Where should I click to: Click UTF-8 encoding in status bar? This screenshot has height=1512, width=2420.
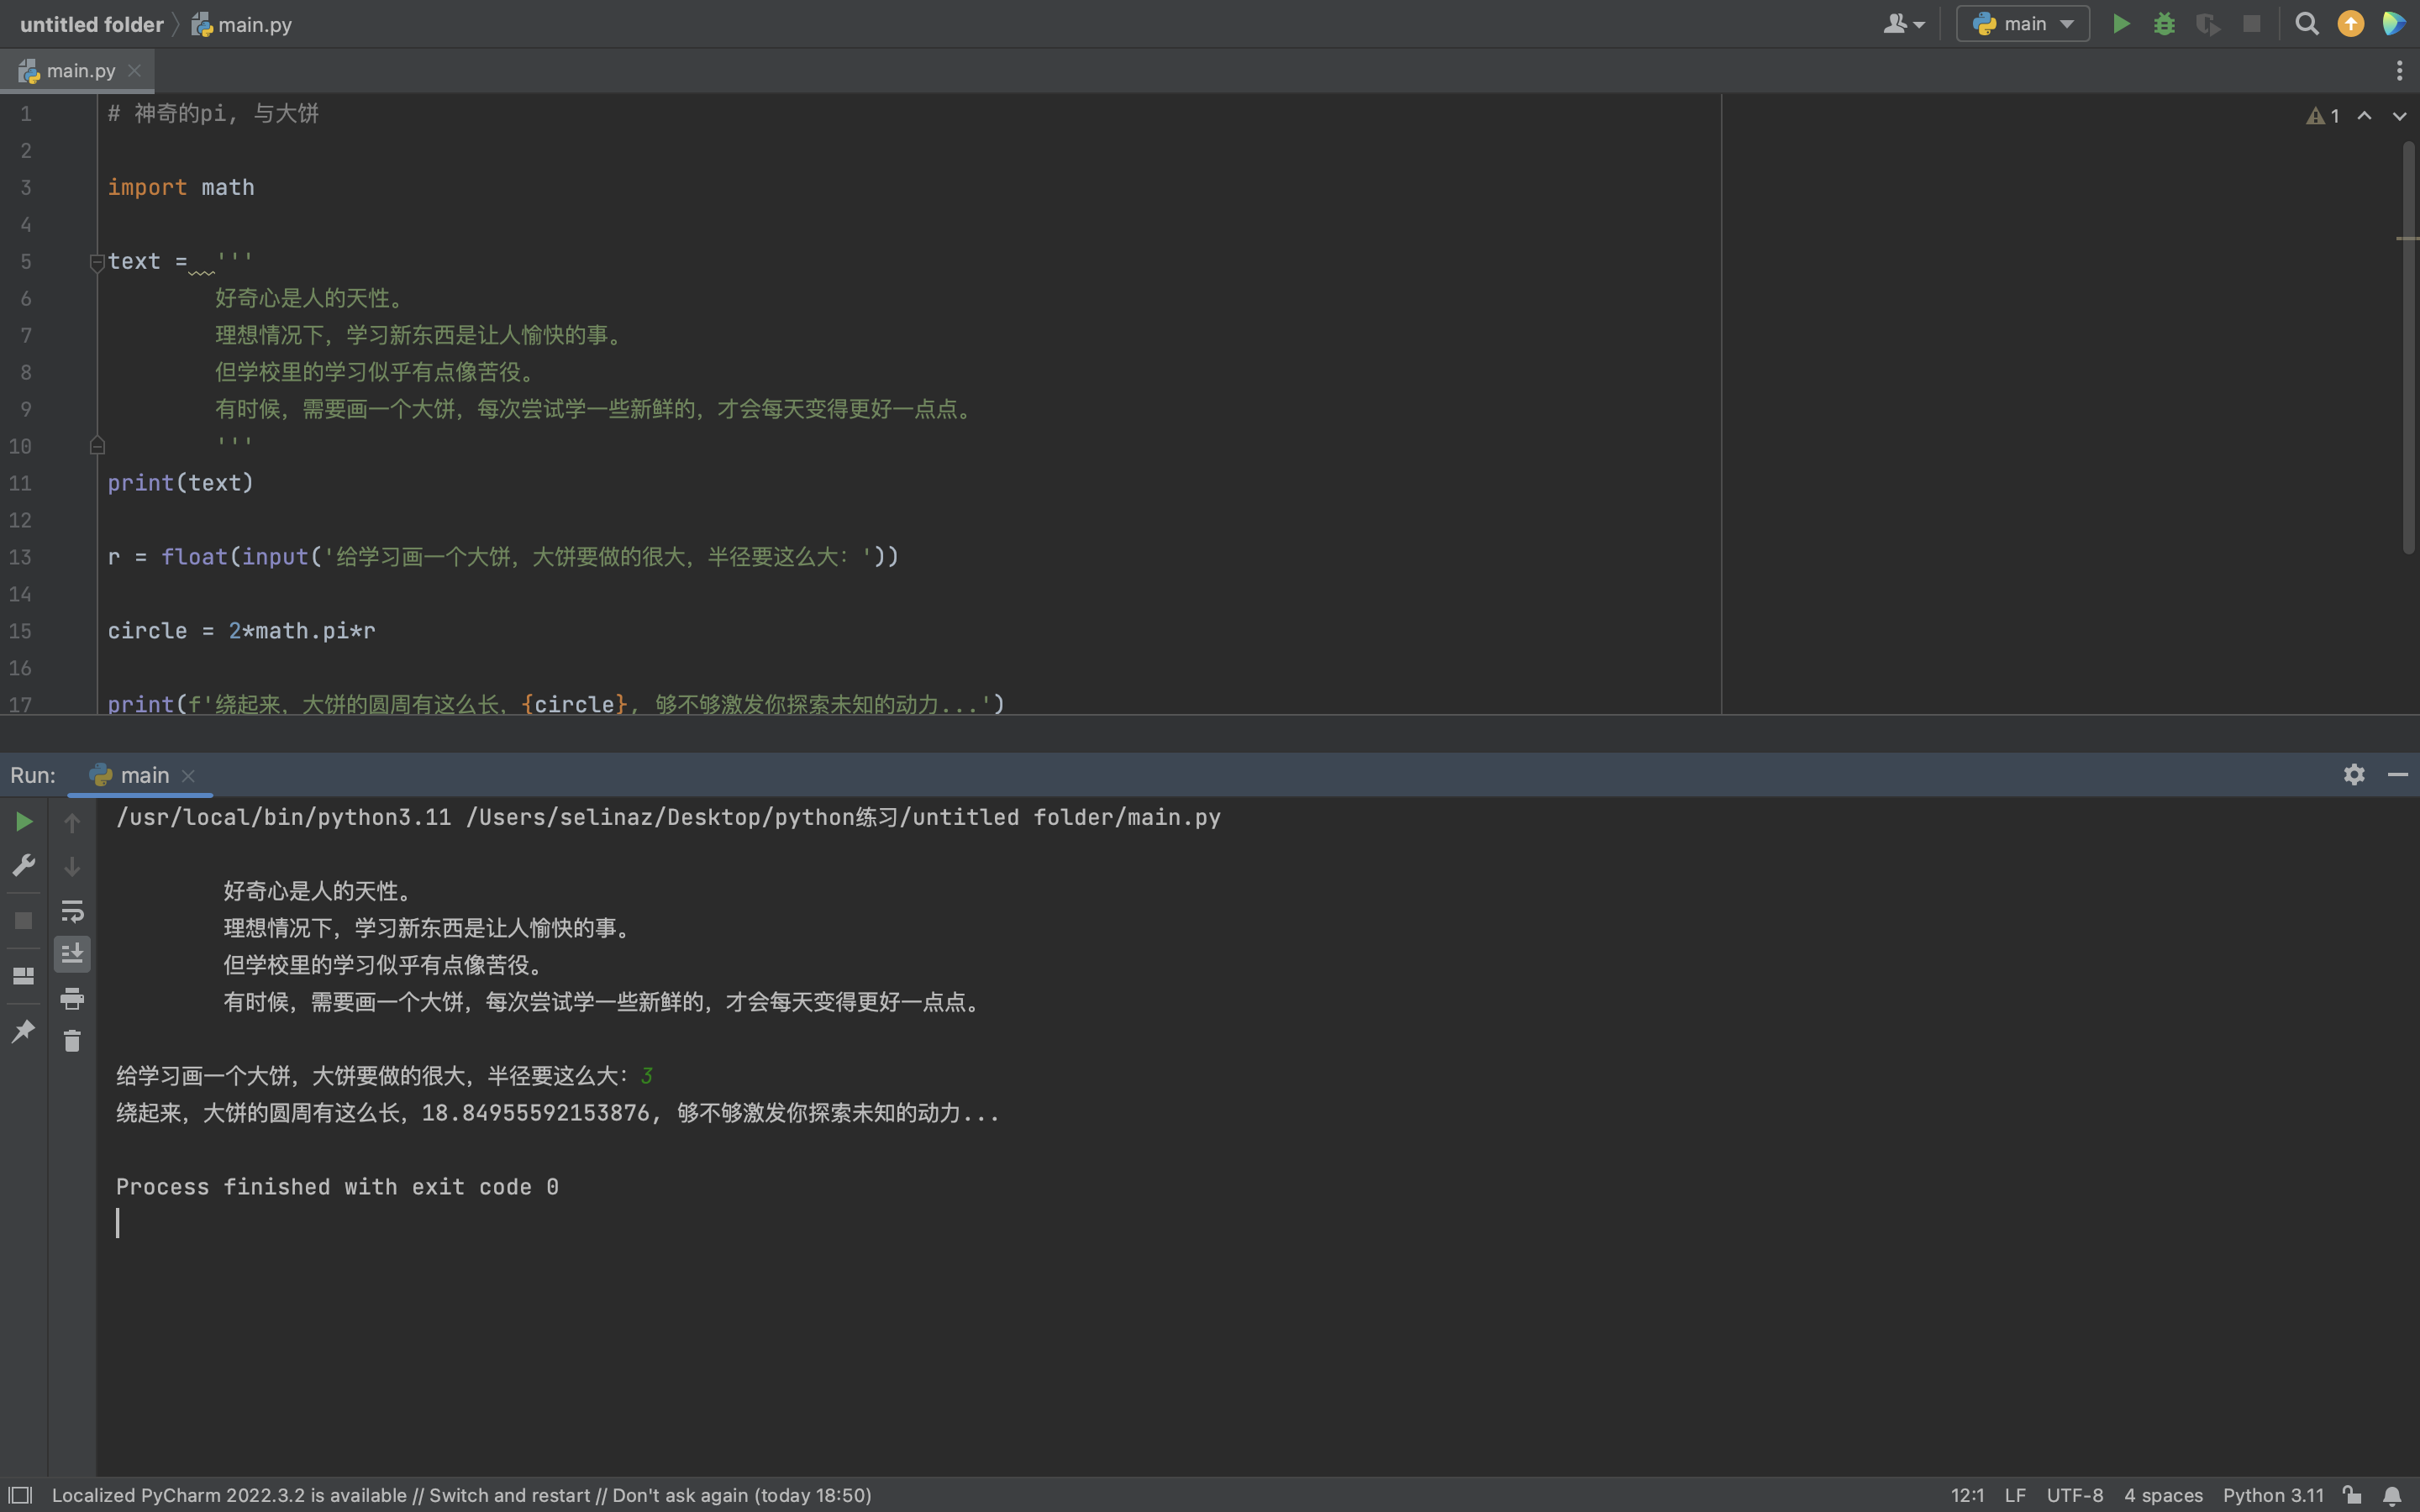coord(2074,1495)
